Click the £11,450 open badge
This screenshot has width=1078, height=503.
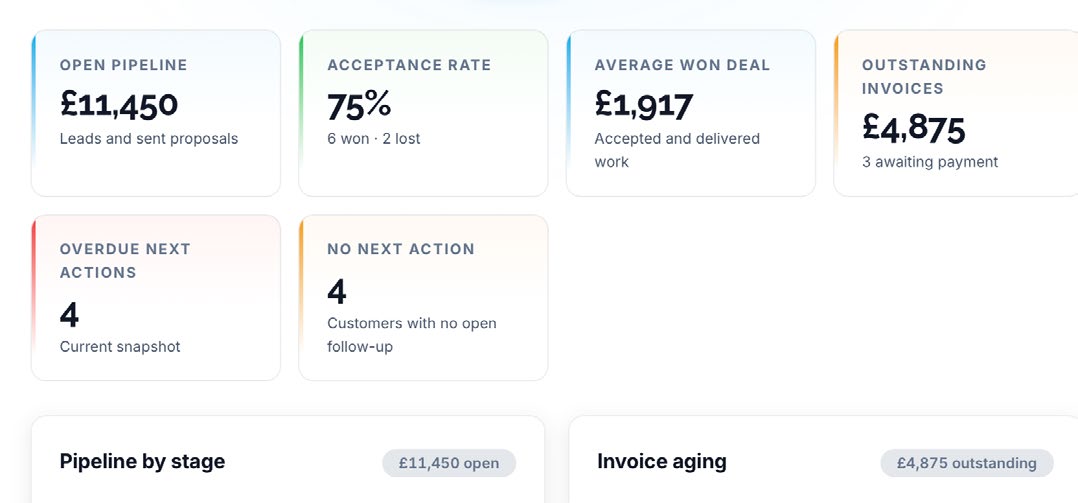pos(449,463)
